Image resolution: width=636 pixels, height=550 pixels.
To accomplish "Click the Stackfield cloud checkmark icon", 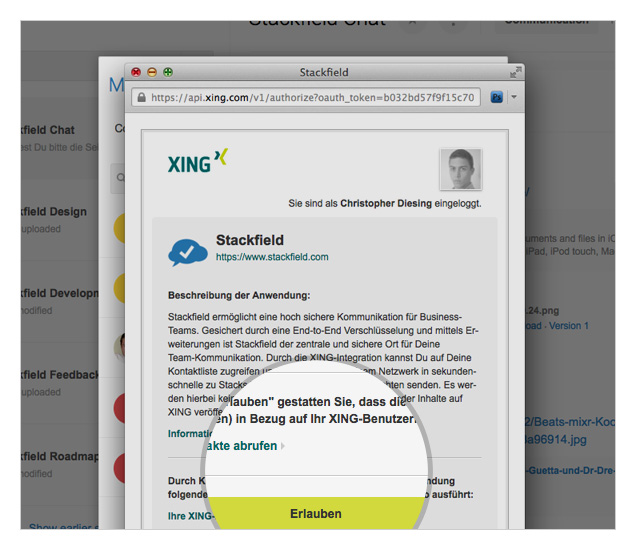I will [188, 252].
